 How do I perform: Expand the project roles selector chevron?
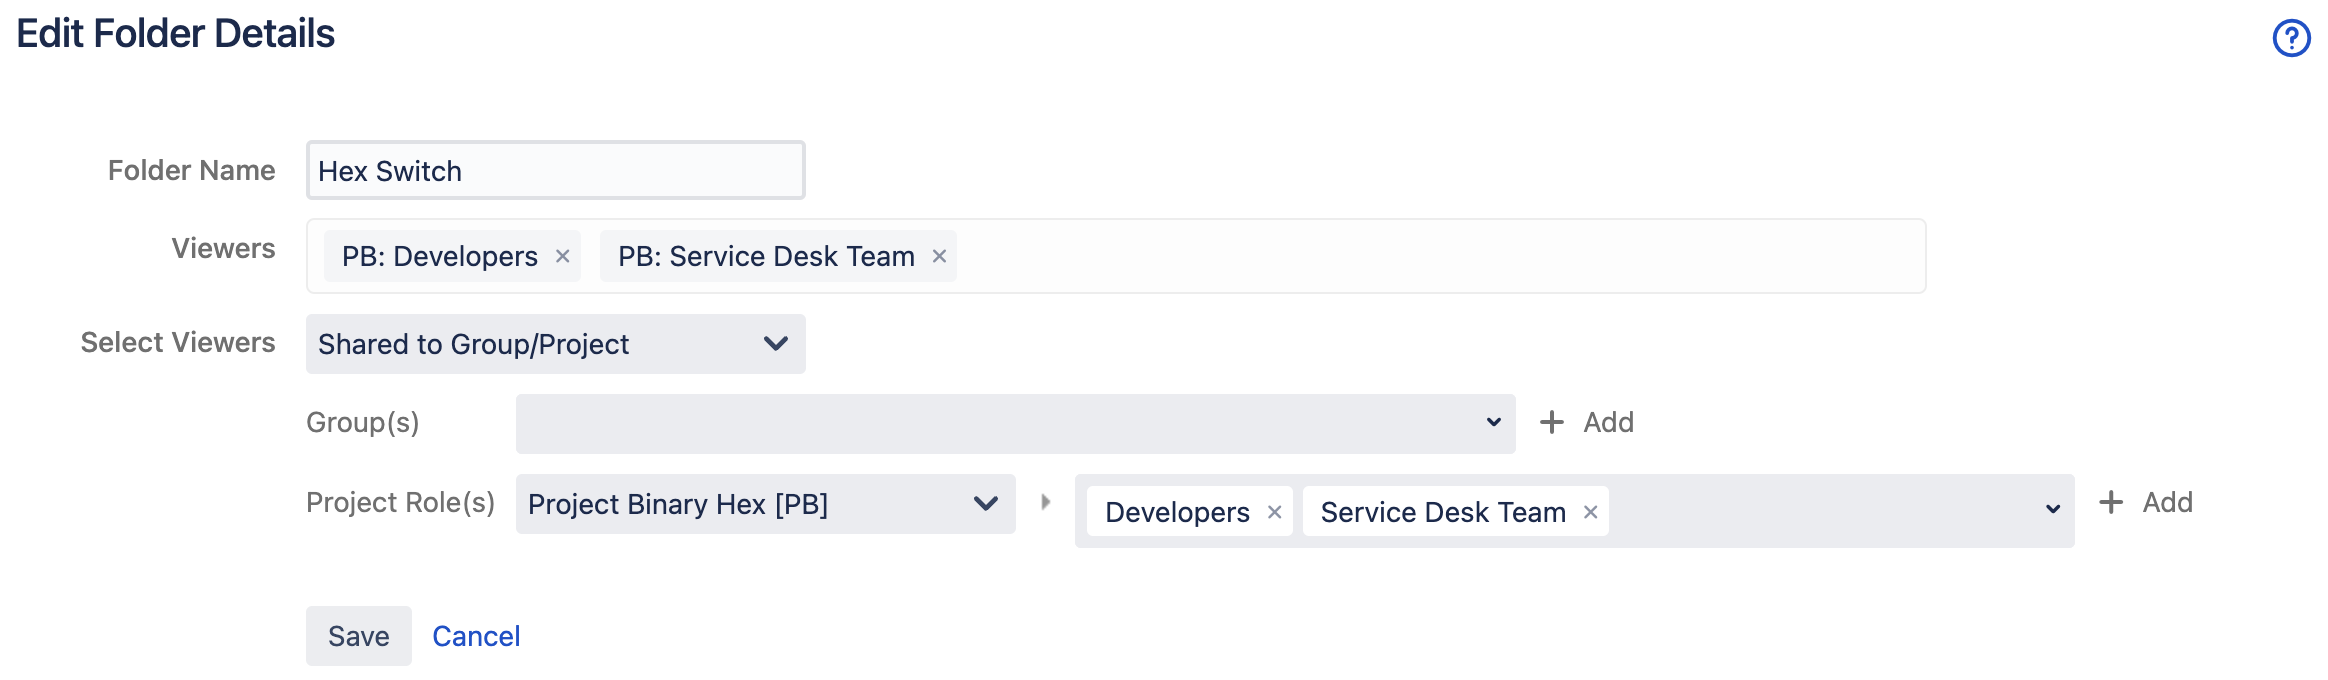point(2052,510)
